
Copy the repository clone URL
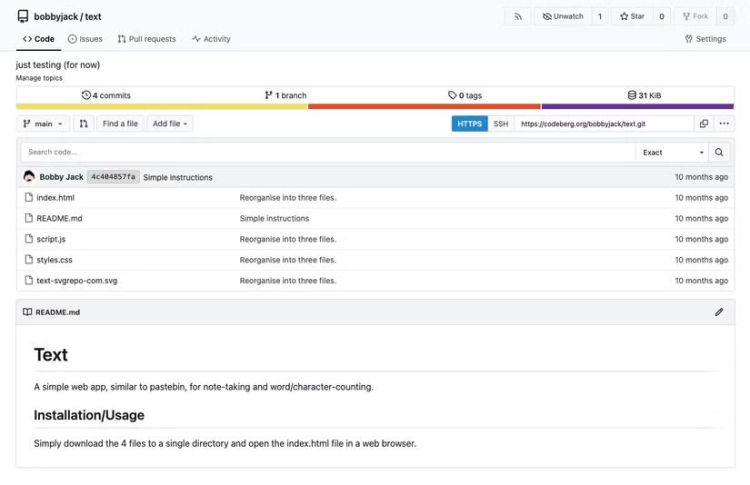[x=704, y=124]
